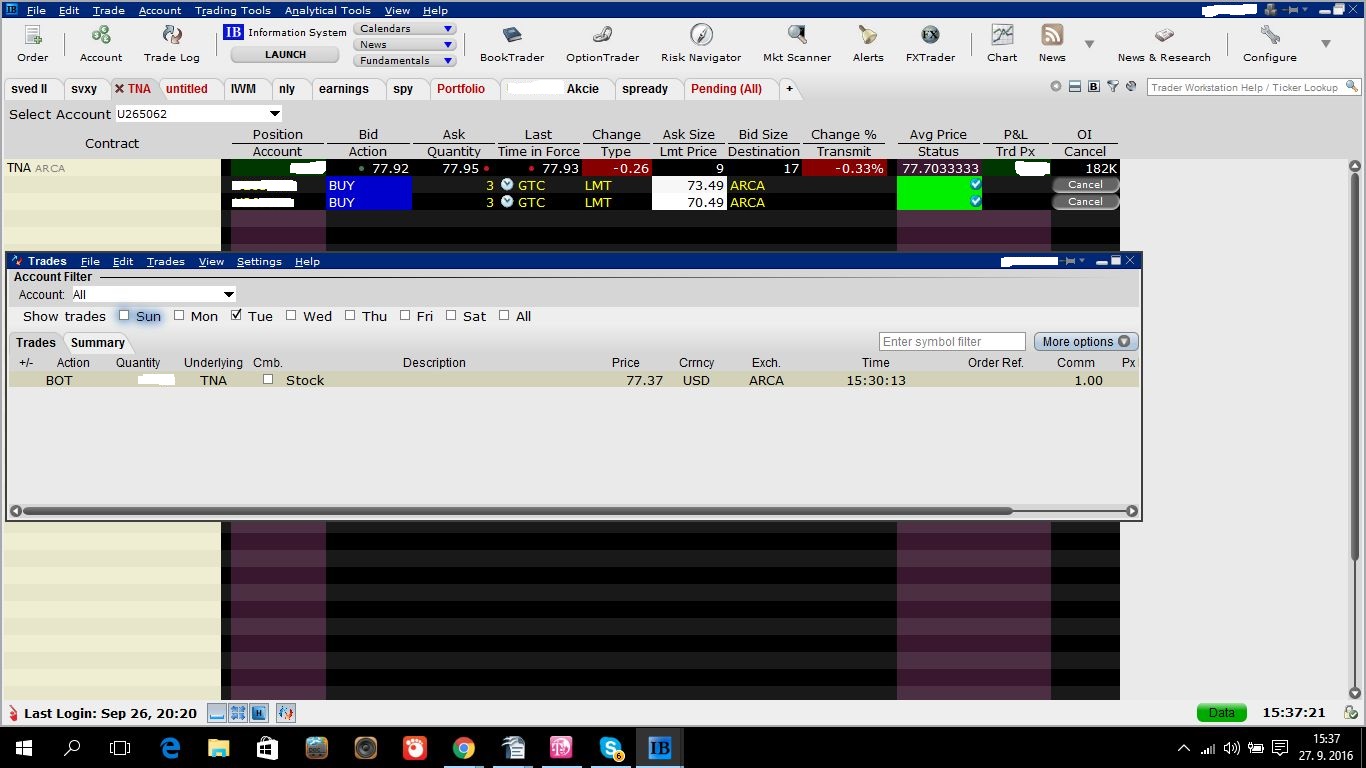Open the Select Account dropdown
This screenshot has width=1366, height=768.
[199, 114]
